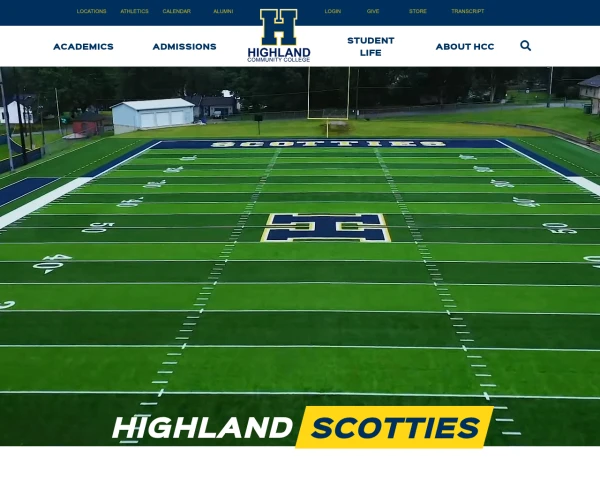Open the search magnifier icon
The image size is (600, 480).
525,46
